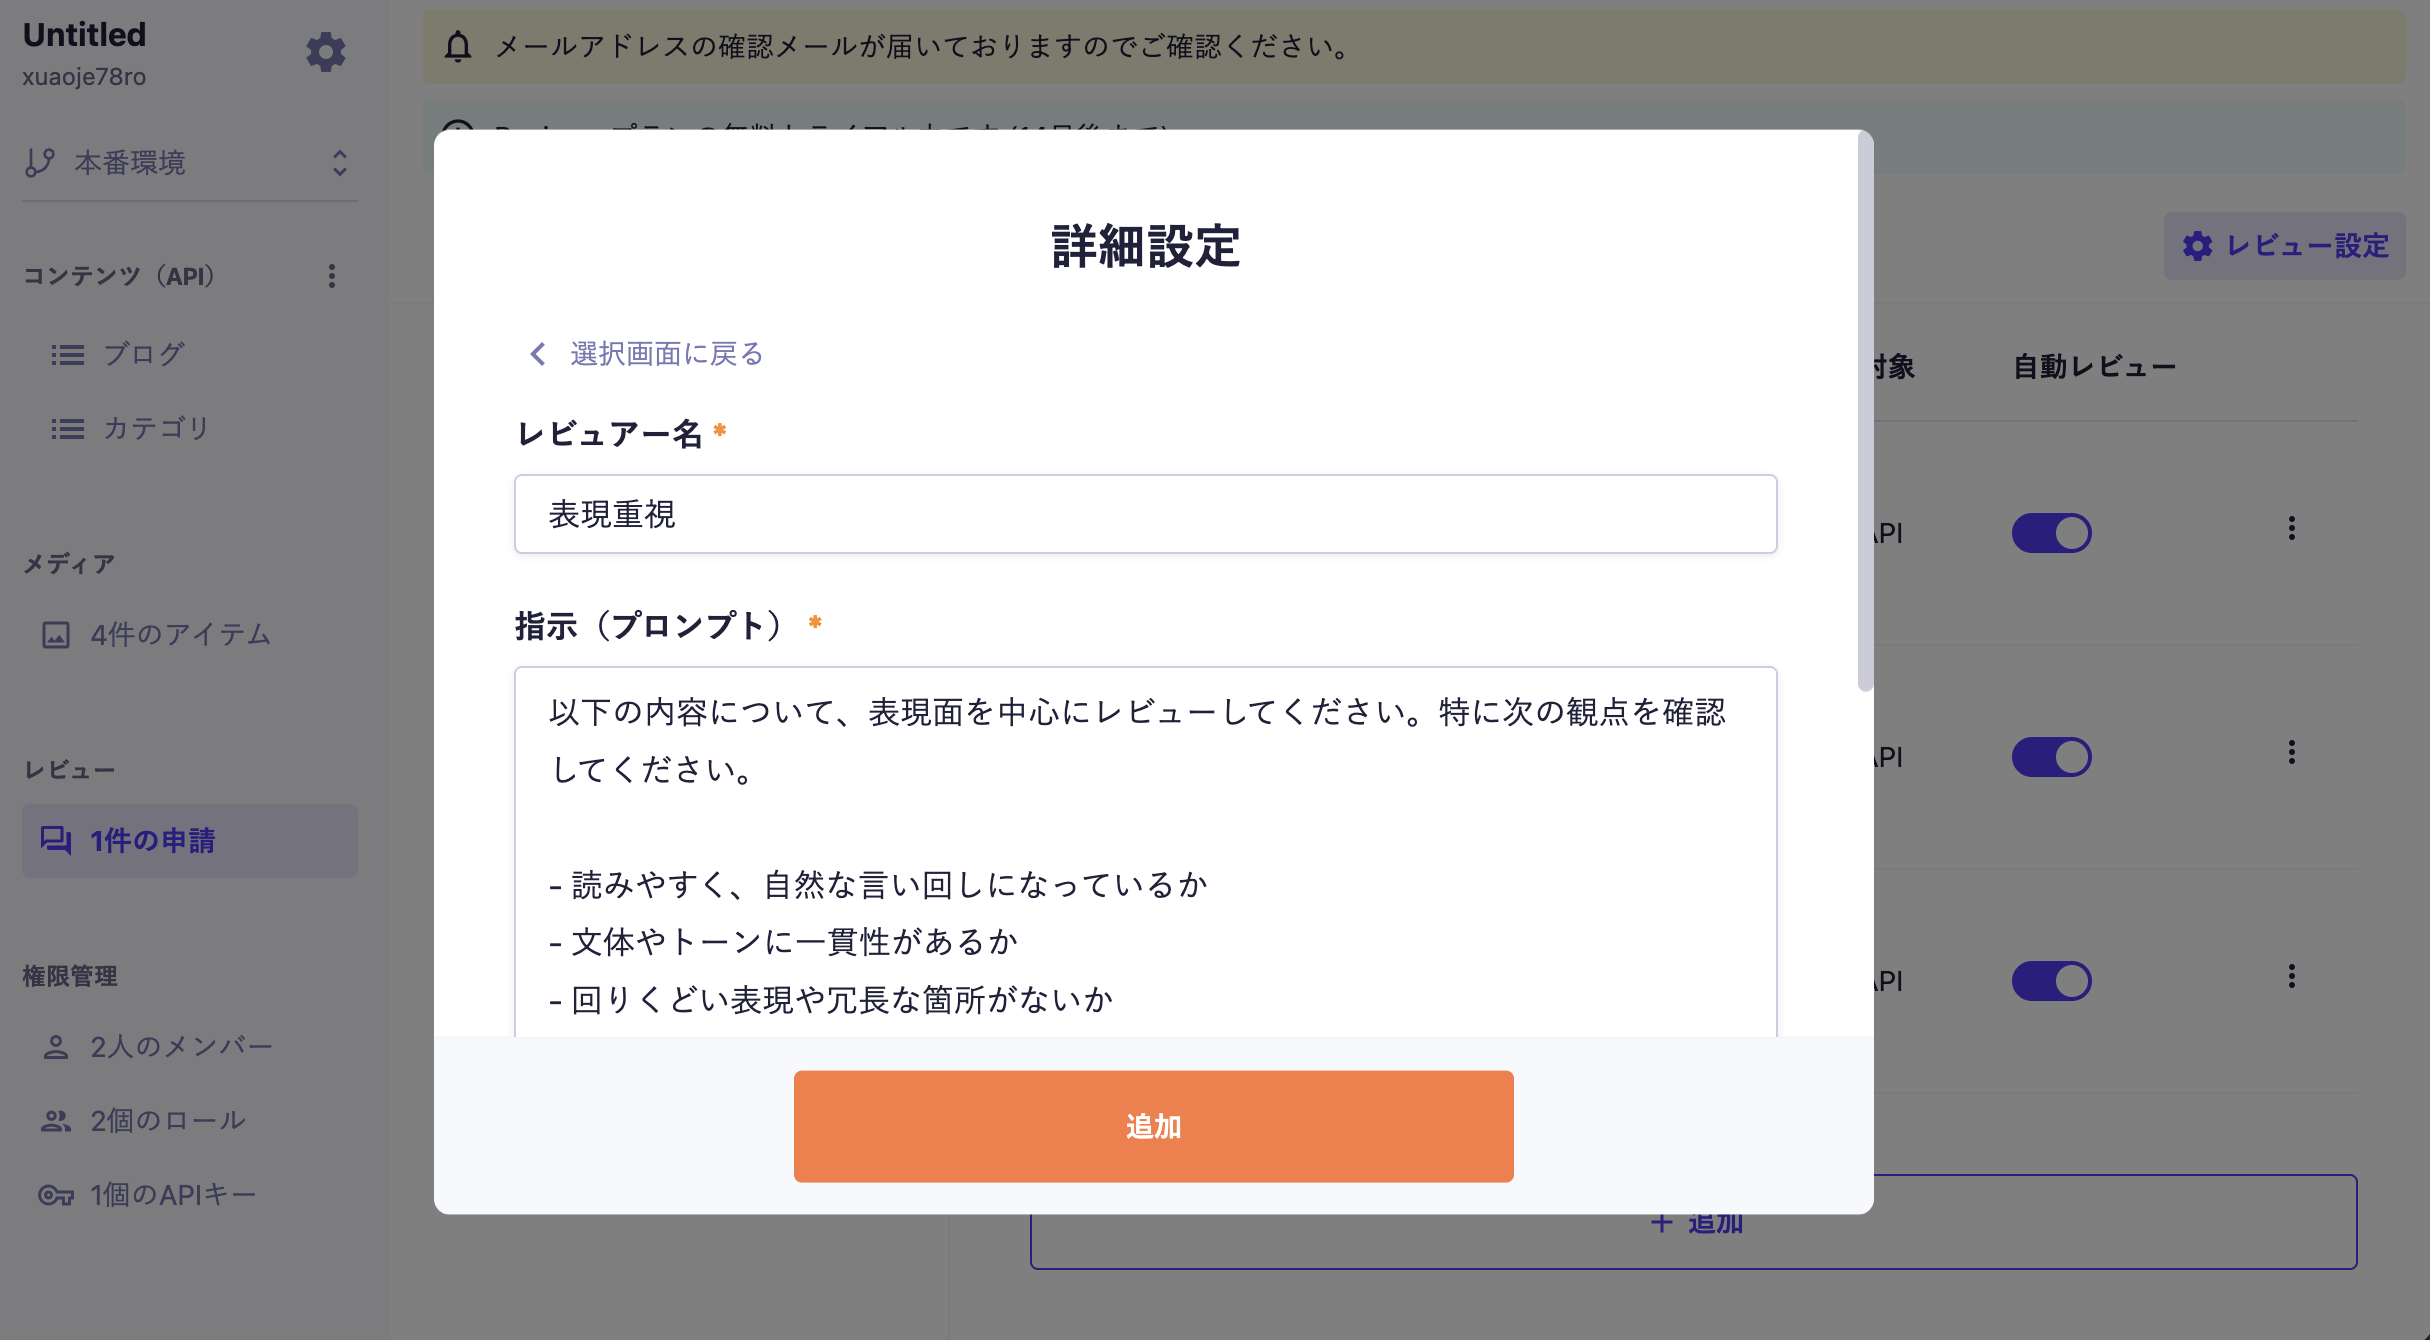Viewport: 2430px width, 1340px height.
Task: Open settings gear next to Untitled
Action: 325,52
